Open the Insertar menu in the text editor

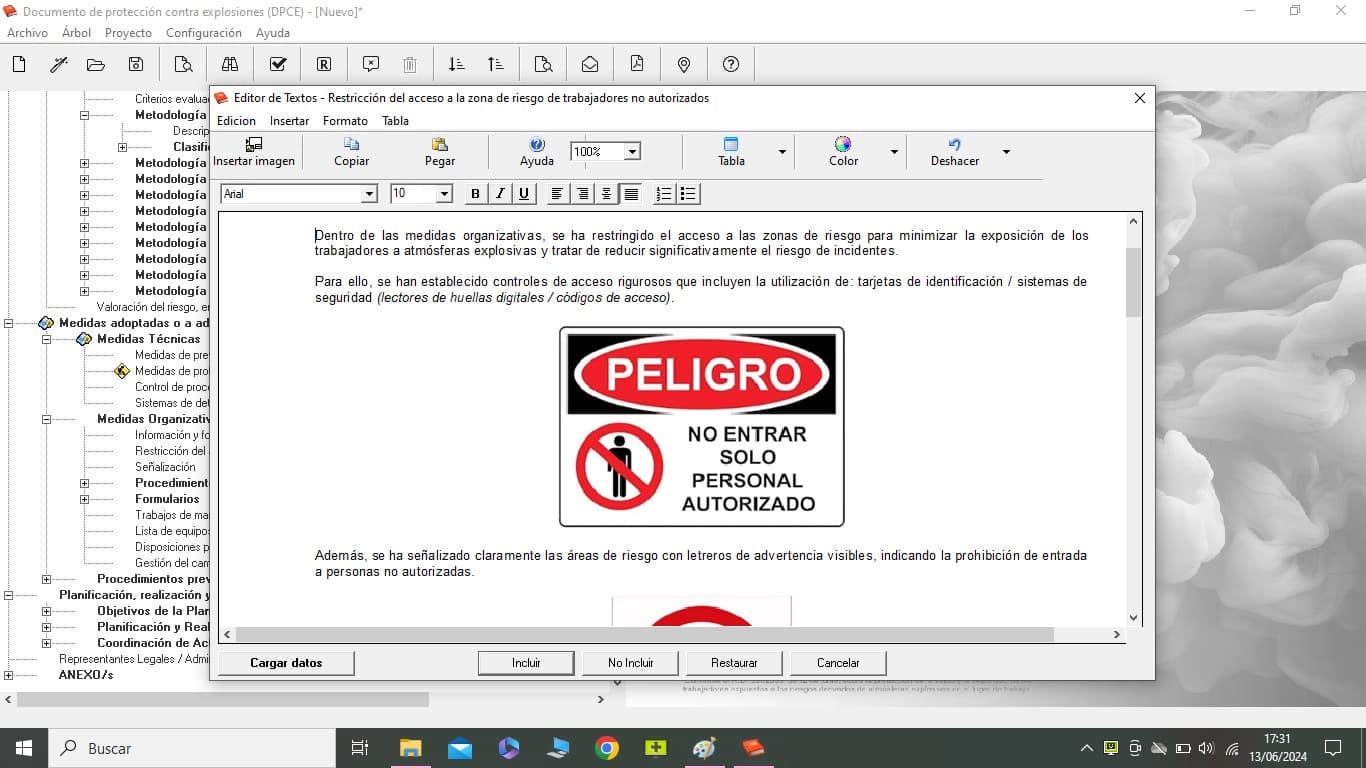(290, 121)
